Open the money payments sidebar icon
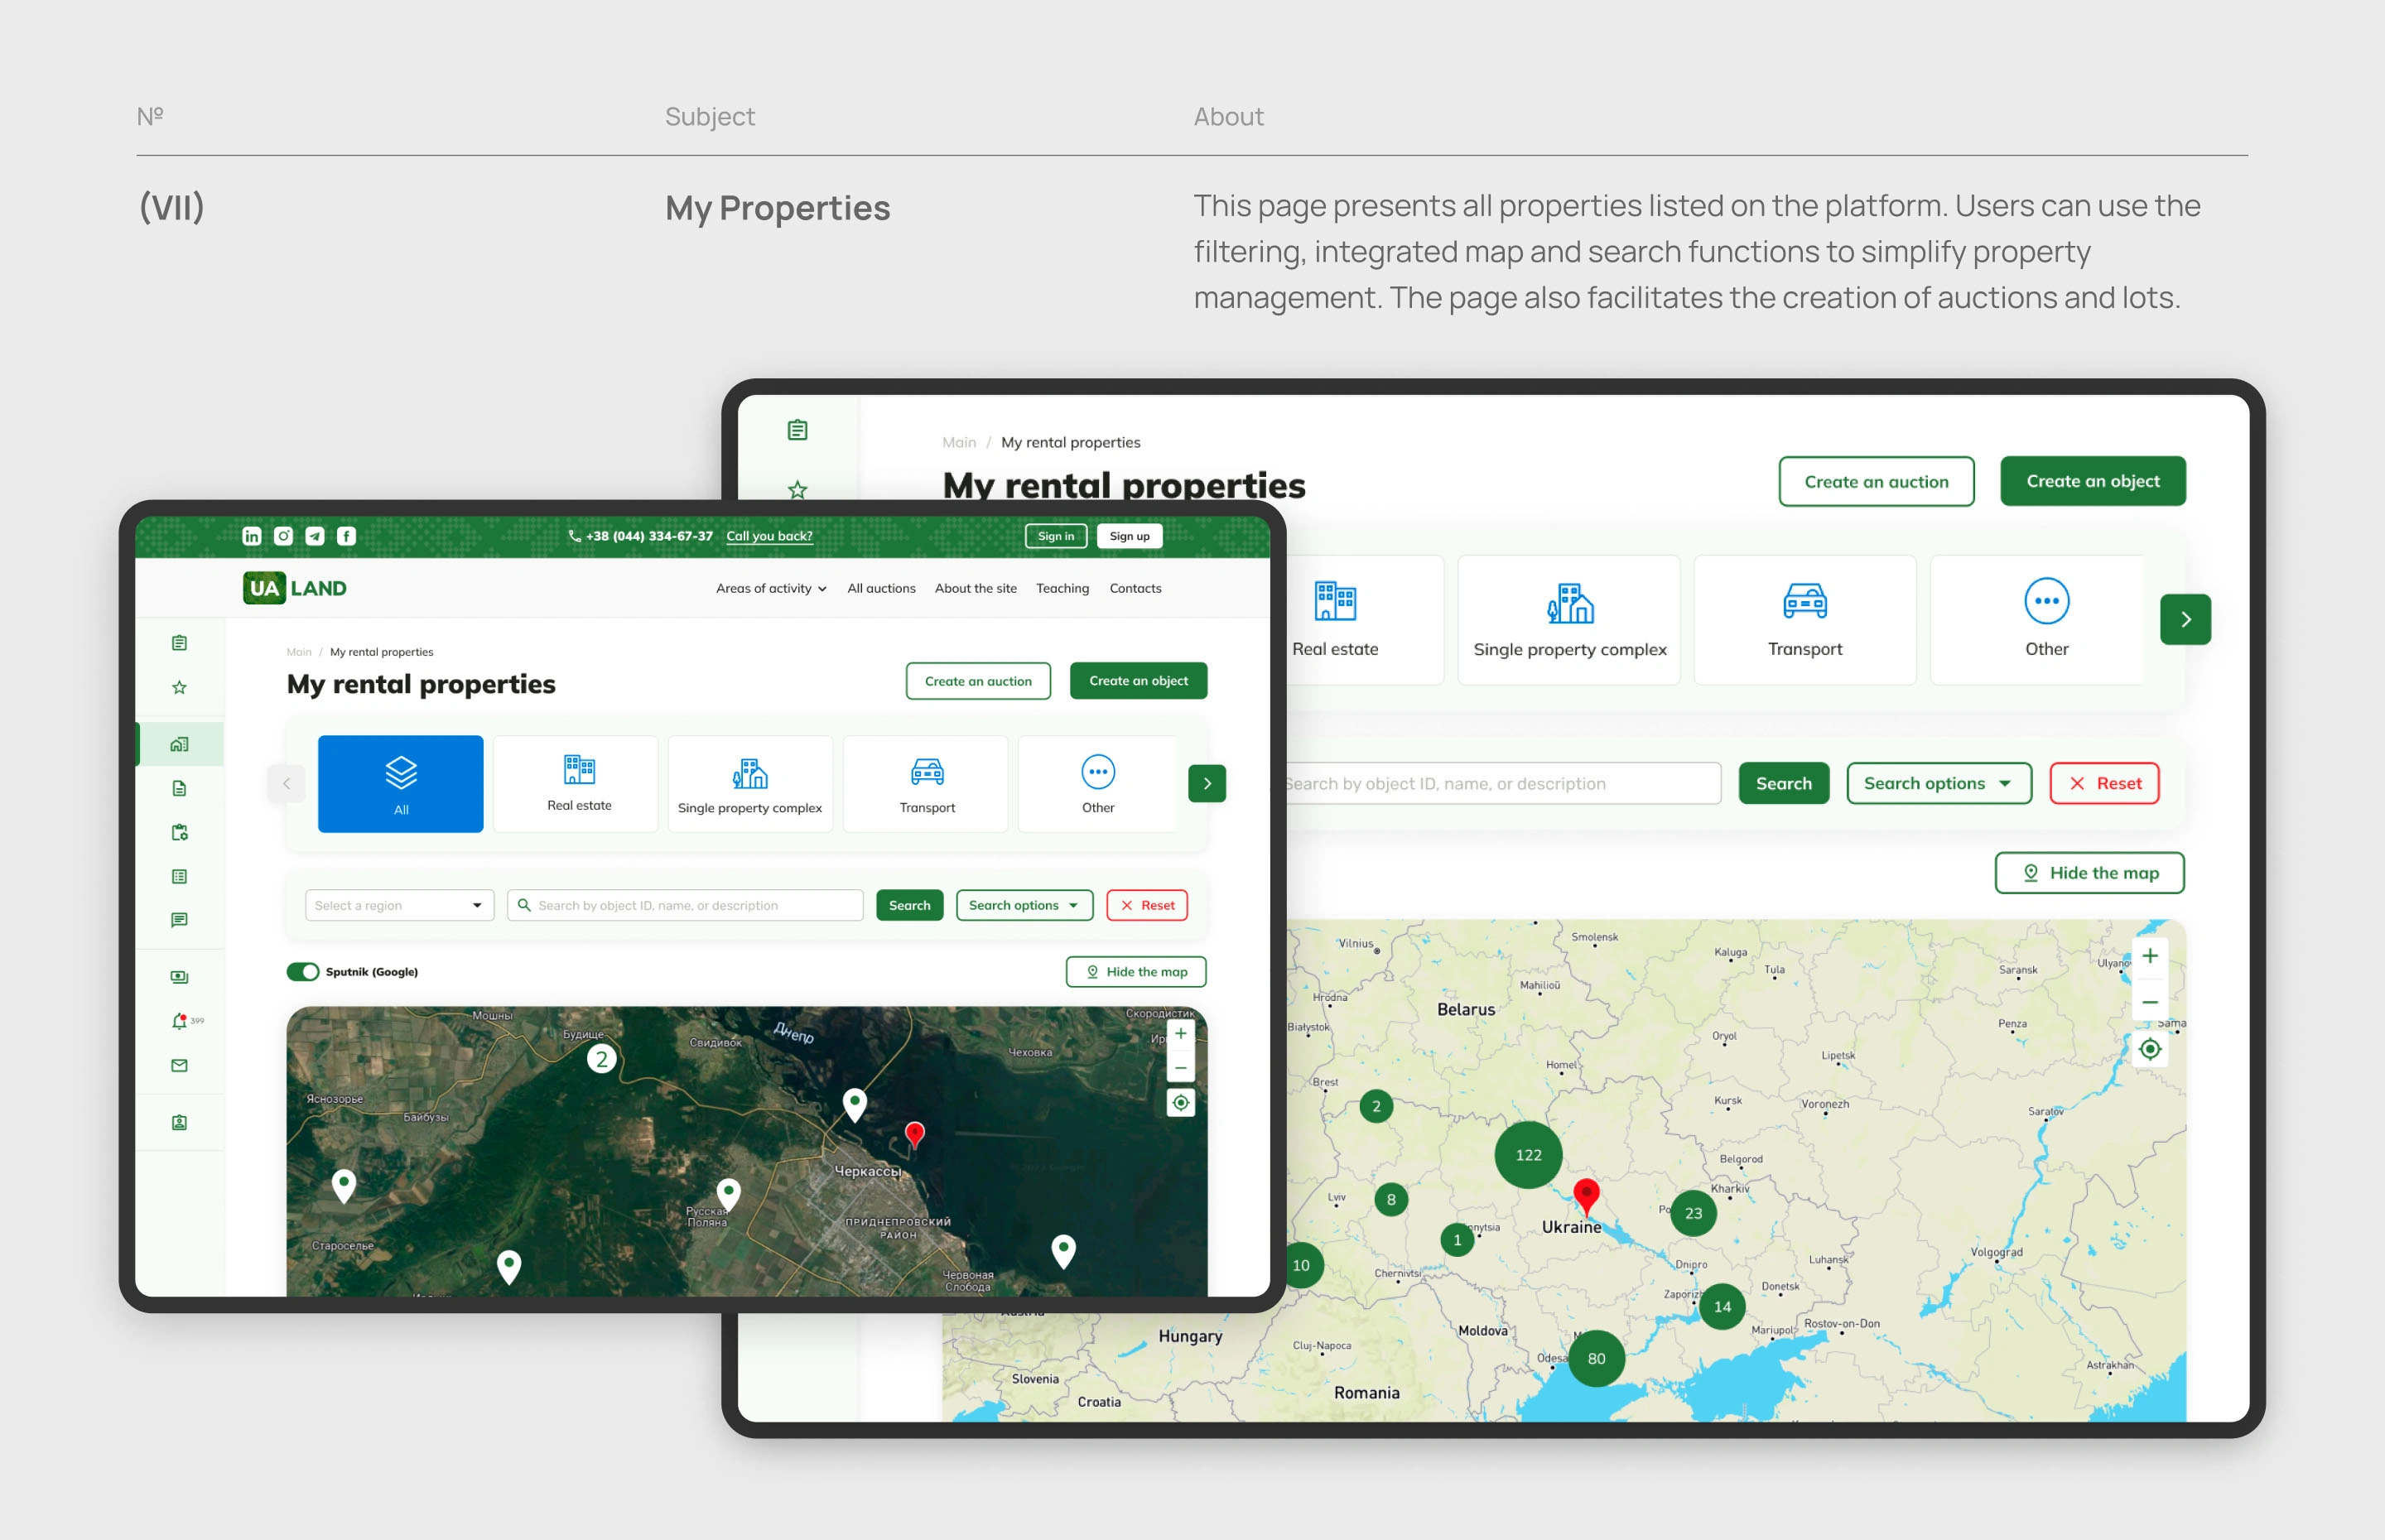This screenshot has height=1540, width=2385. (x=180, y=977)
